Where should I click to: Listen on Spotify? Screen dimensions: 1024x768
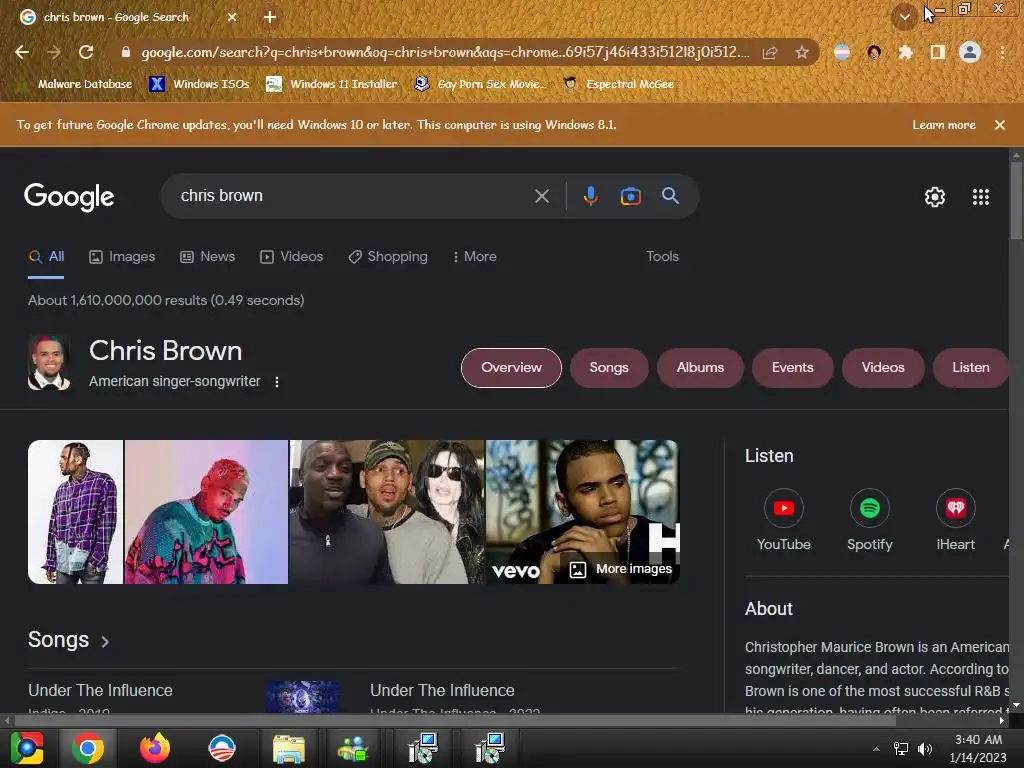[x=869, y=520]
